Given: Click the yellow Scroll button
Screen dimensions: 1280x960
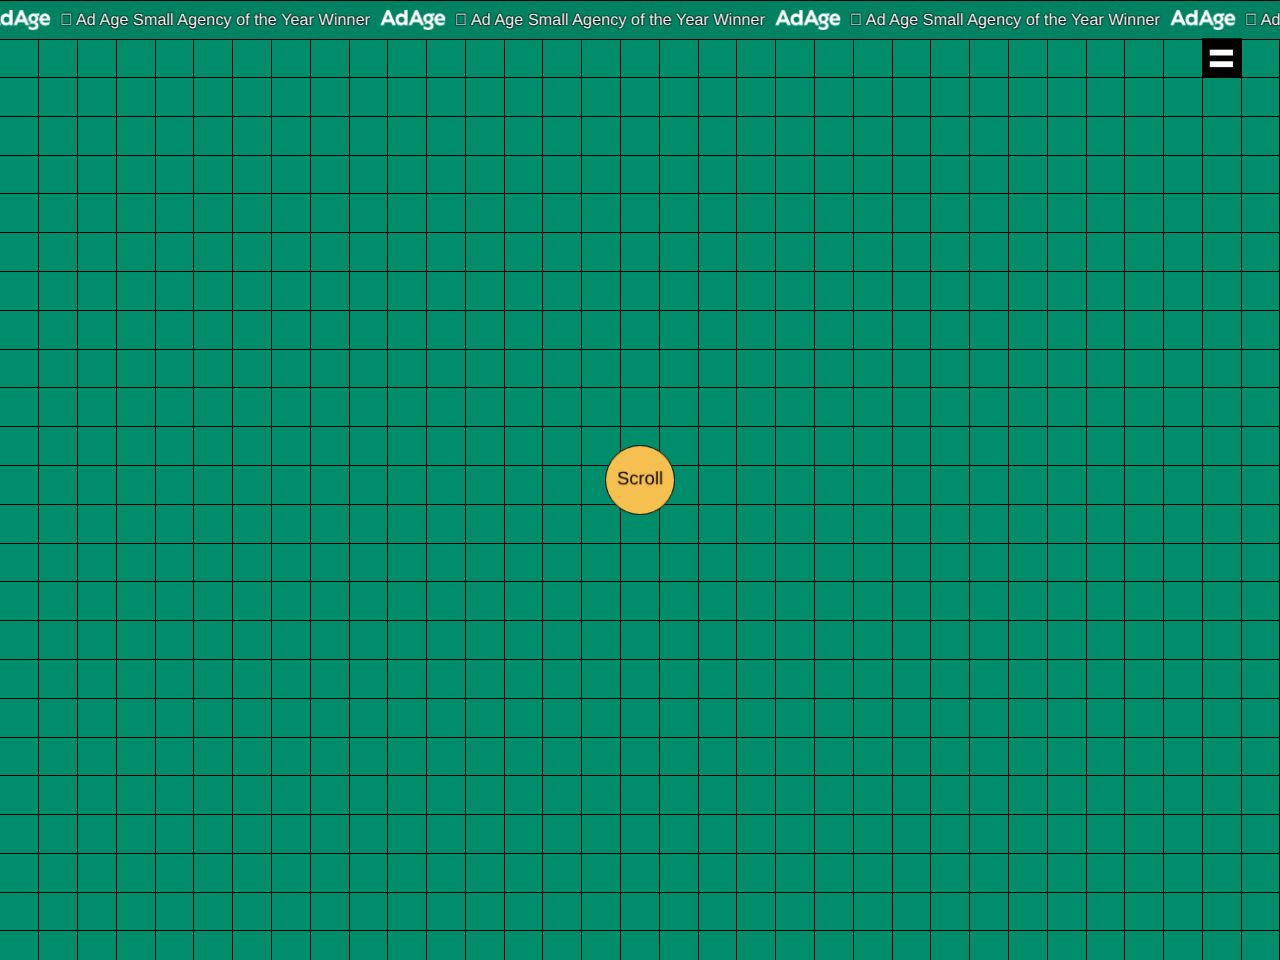Looking at the screenshot, I should (640, 480).
